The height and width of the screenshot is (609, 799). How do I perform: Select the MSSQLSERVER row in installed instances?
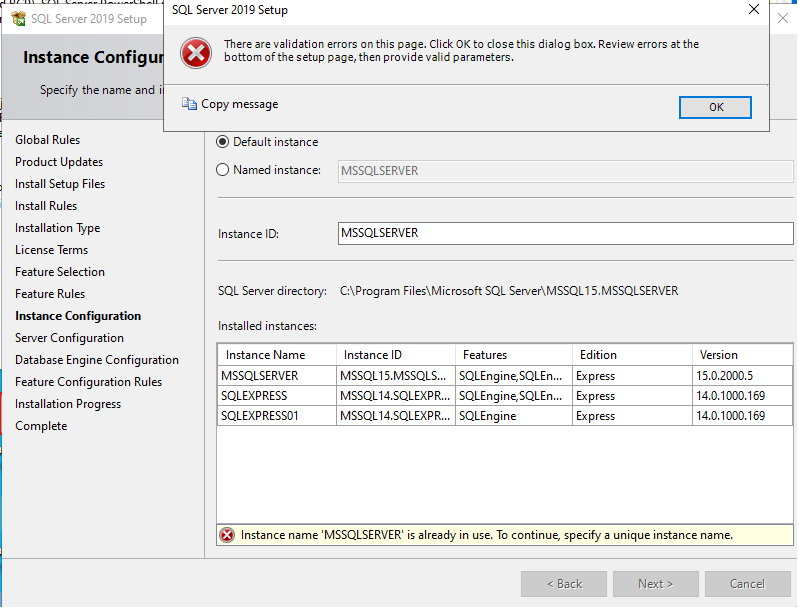(504, 376)
